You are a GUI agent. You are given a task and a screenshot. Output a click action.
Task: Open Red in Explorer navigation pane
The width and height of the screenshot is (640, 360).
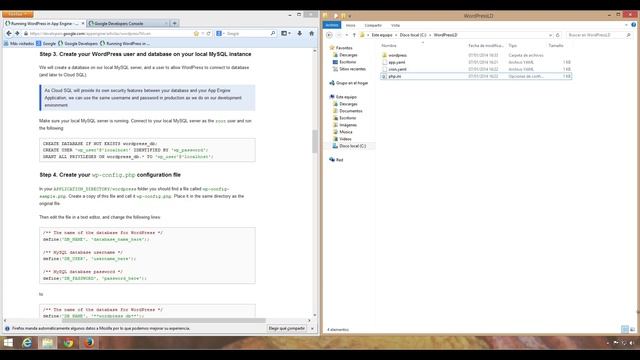pos(339,160)
